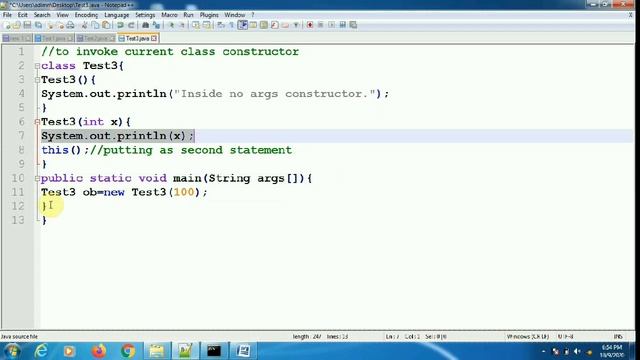640x360 pixels.
Task: Open the Run menu
Action: click(188, 15)
